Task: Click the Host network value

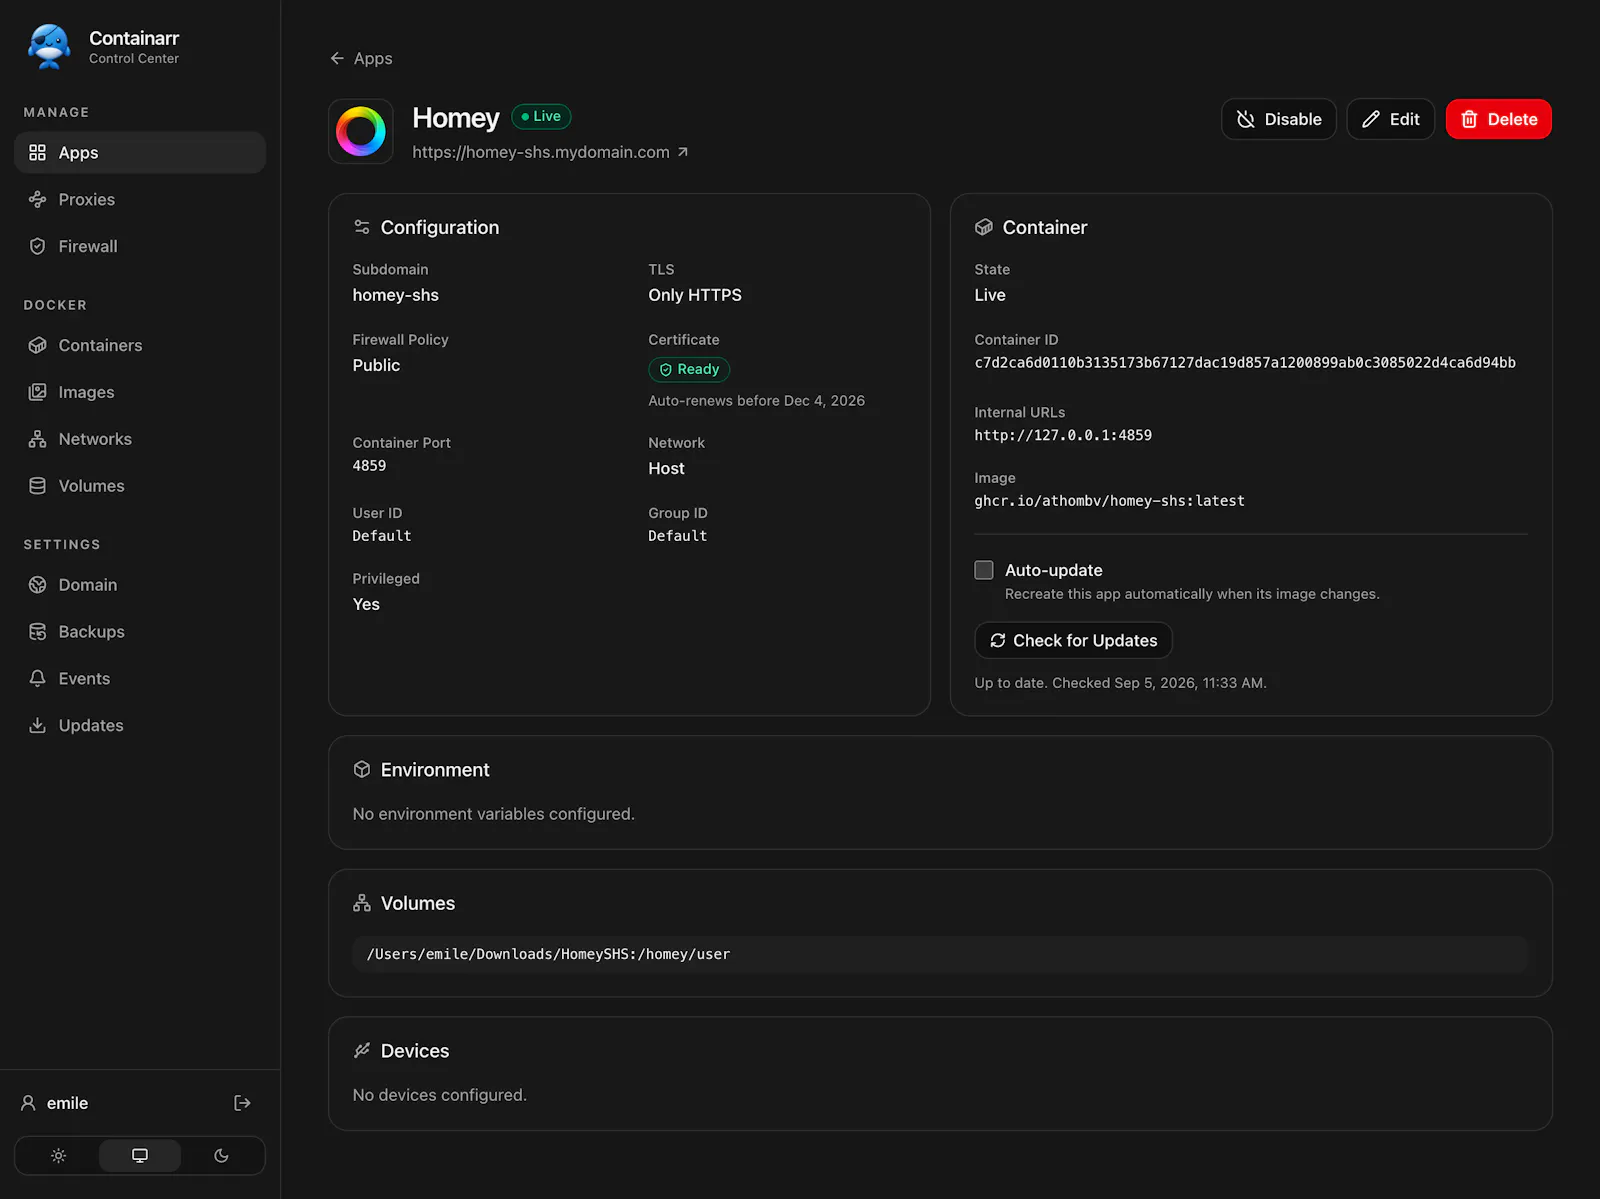Action: pyautogui.click(x=666, y=468)
